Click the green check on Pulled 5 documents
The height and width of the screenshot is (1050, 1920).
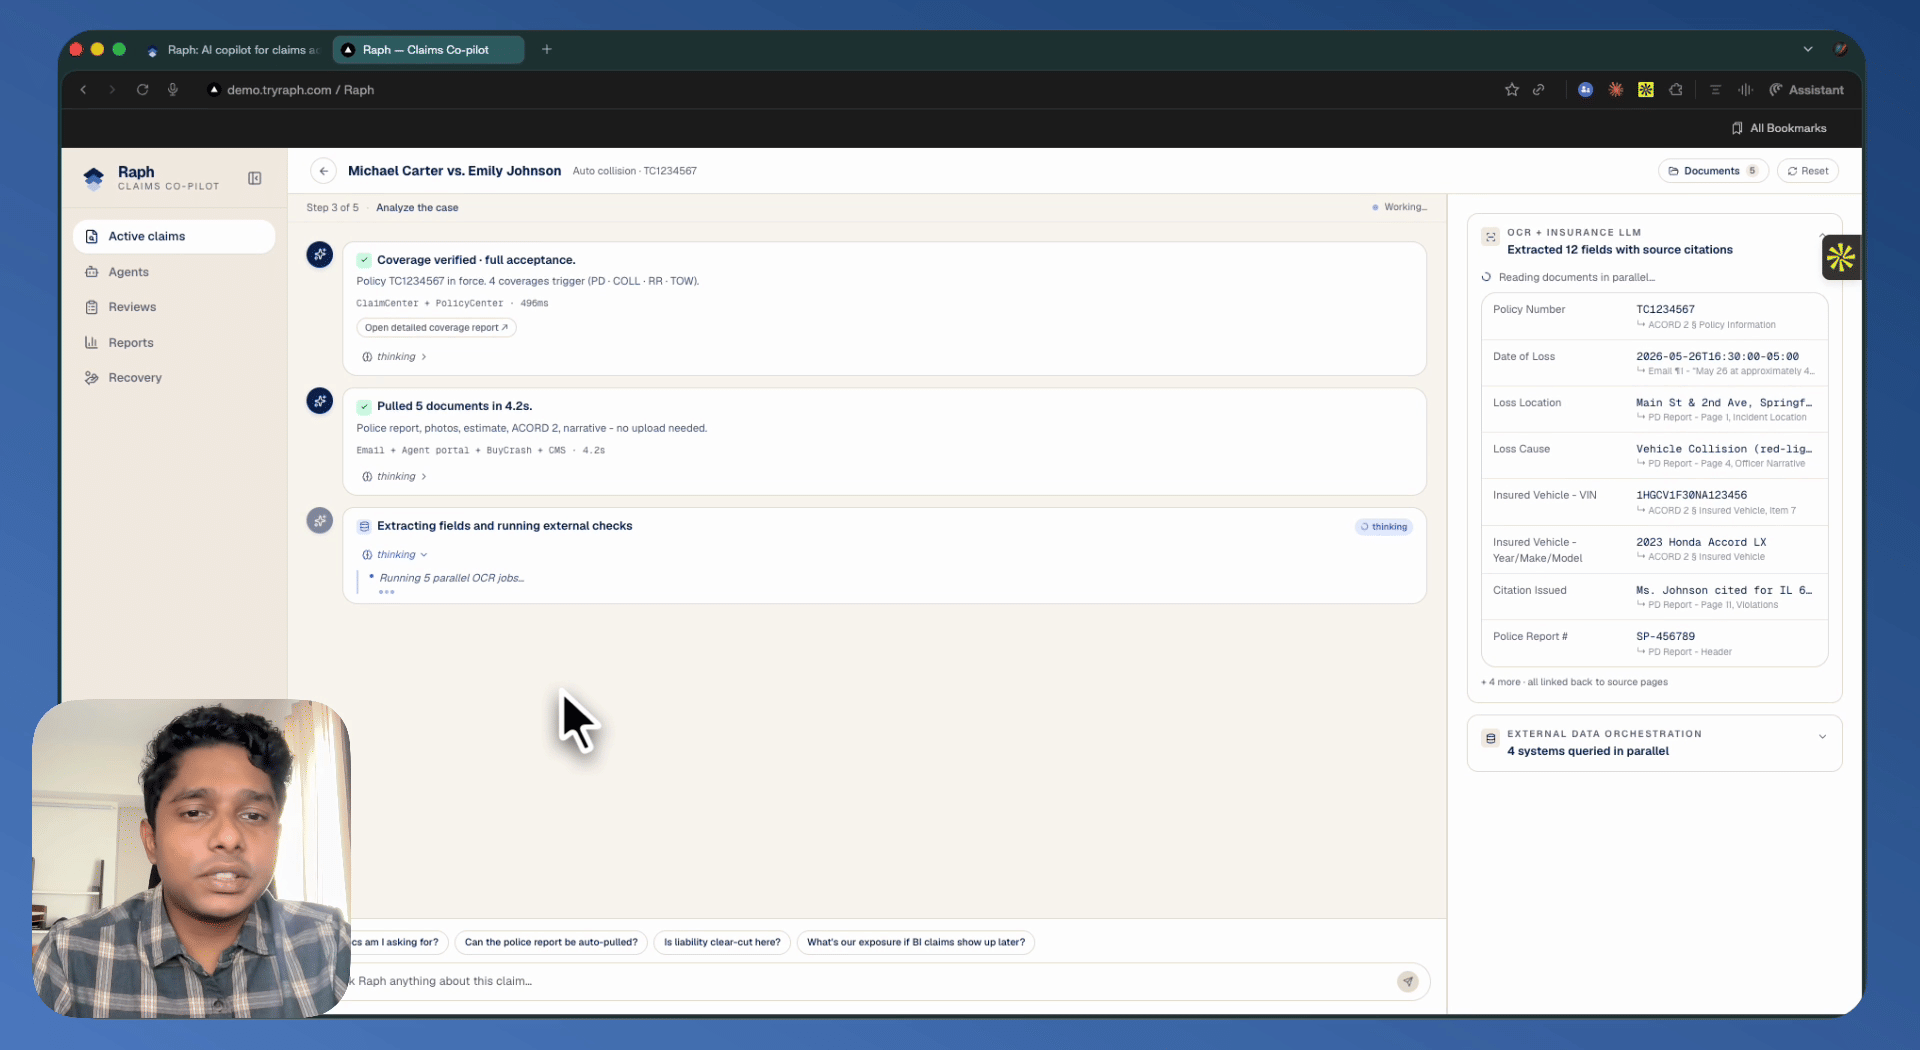(364, 406)
